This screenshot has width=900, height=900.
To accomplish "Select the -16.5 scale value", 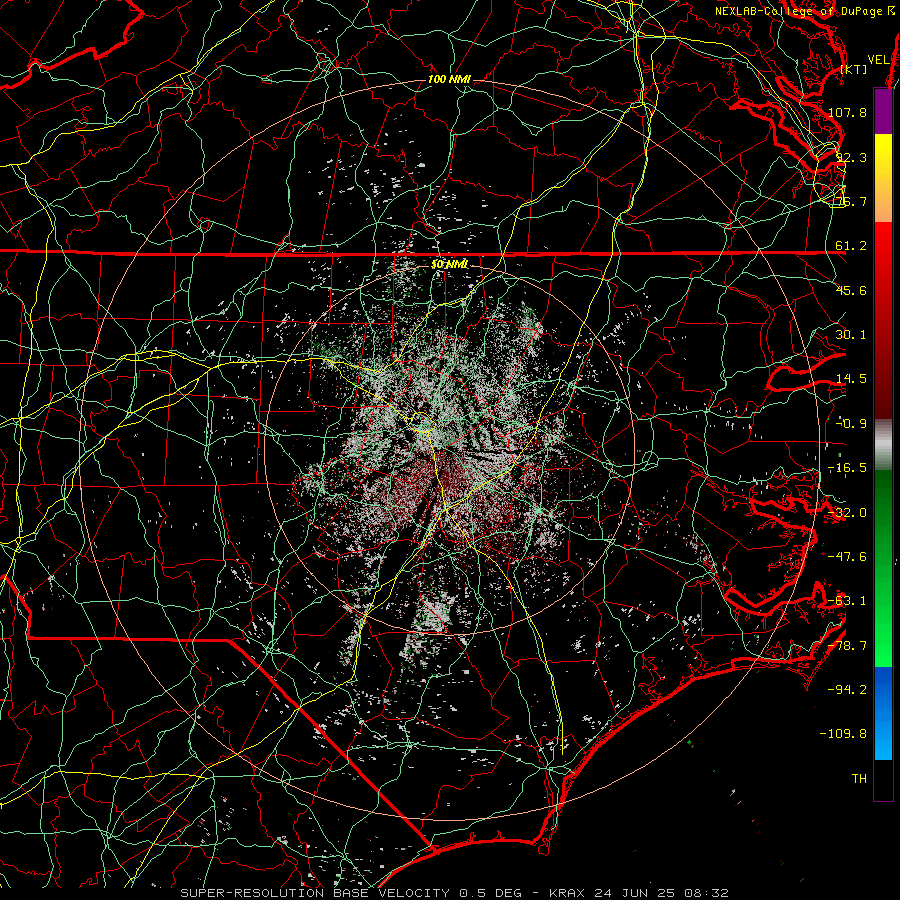I will point(847,468).
